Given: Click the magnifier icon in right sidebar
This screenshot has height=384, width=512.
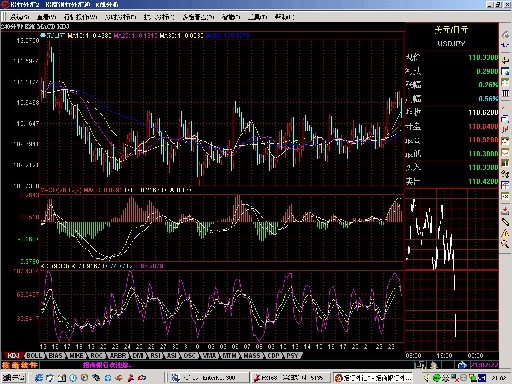Looking at the screenshot, I should [505, 245].
